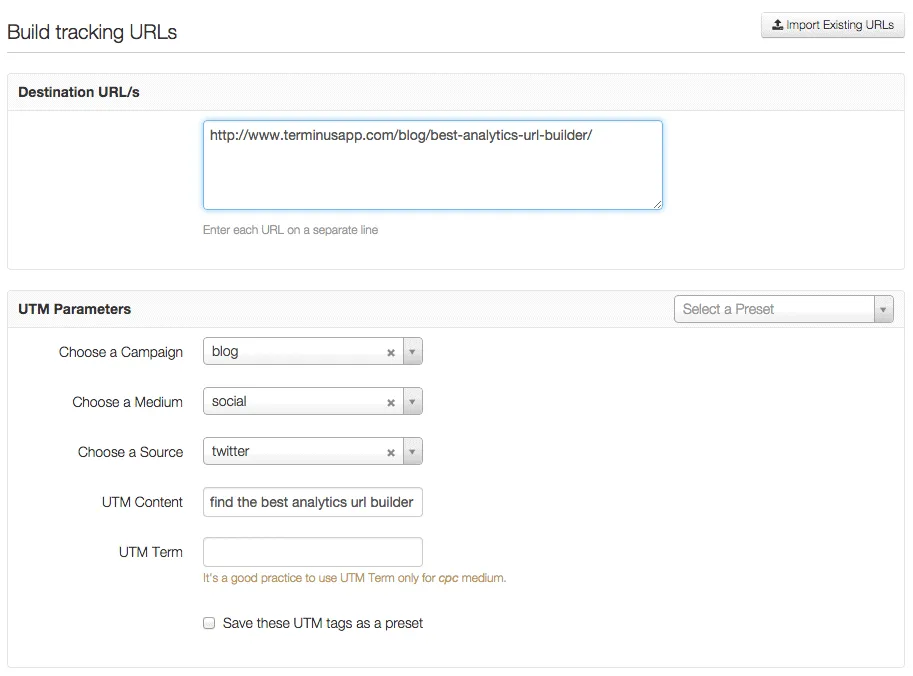The width and height of the screenshot is (913, 676).
Task: Remove social medium using its clear icon
Action: tap(391, 401)
